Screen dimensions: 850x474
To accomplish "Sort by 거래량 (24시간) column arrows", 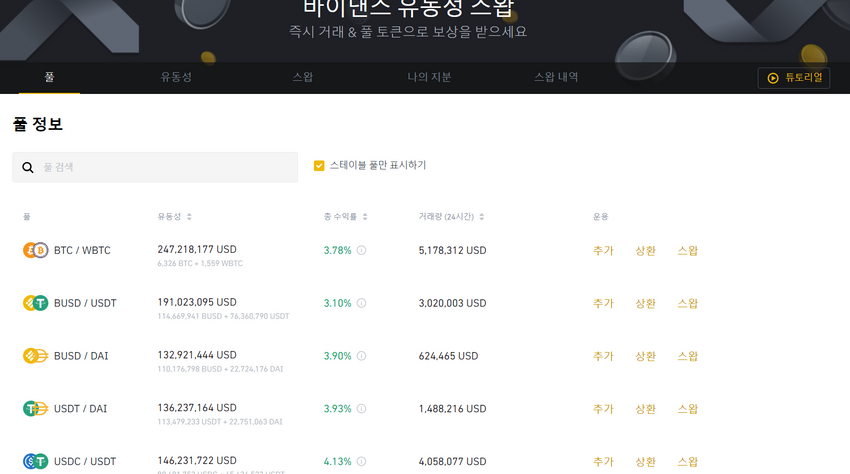I will (481, 217).
